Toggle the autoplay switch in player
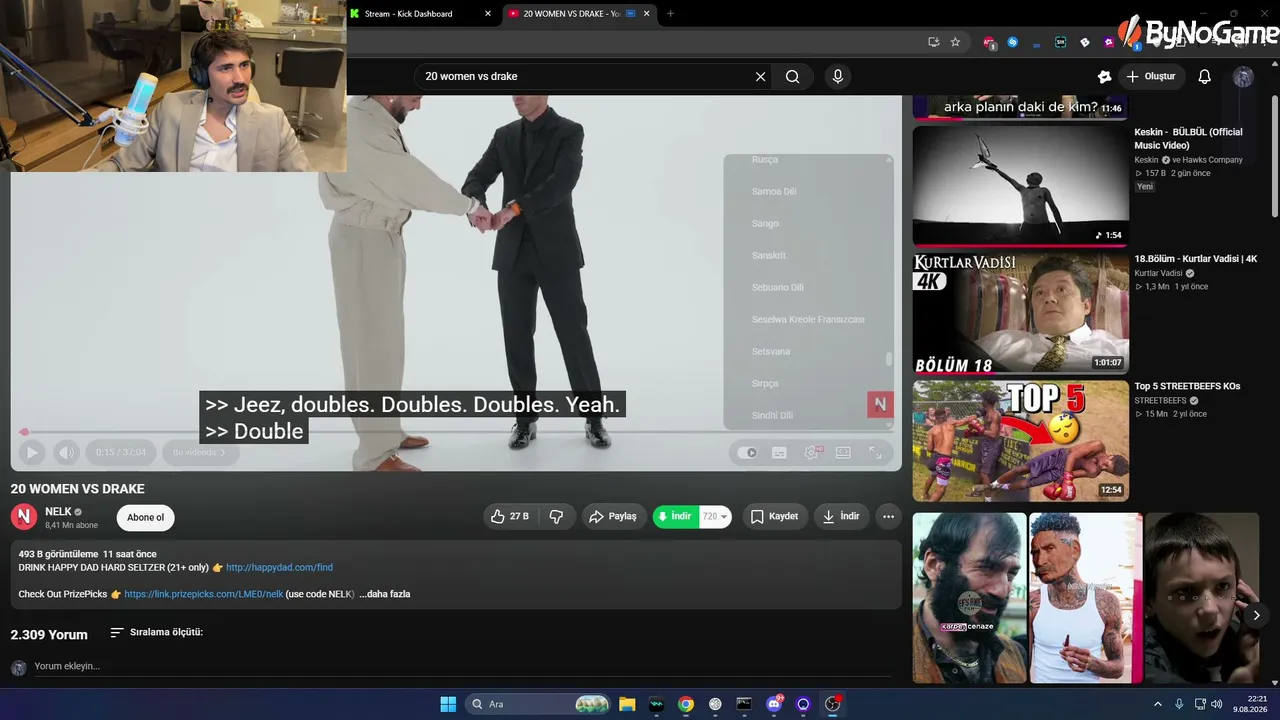The image size is (1280, 720). coord(747,453)
